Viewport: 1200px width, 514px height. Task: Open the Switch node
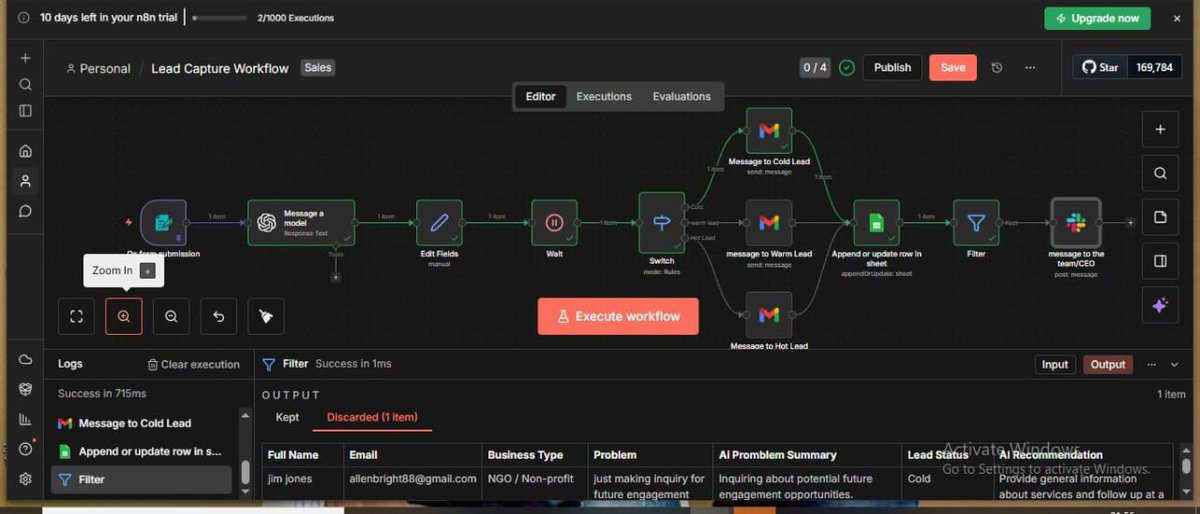pyautogui.click(x=662, y=223)
